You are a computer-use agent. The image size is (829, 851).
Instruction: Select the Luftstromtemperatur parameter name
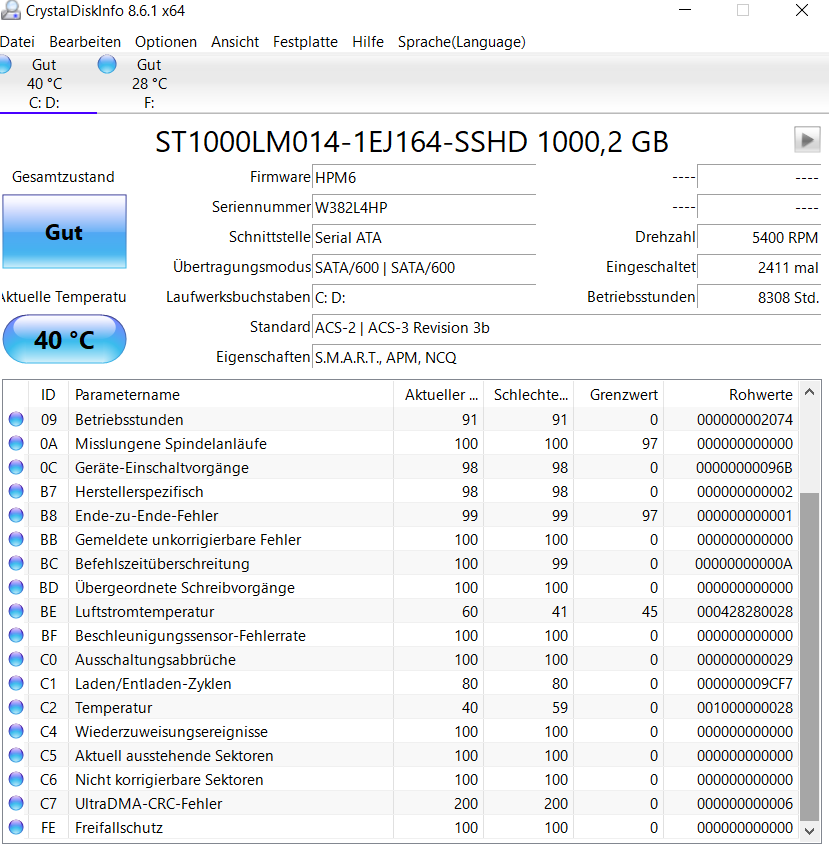point(144,612)
